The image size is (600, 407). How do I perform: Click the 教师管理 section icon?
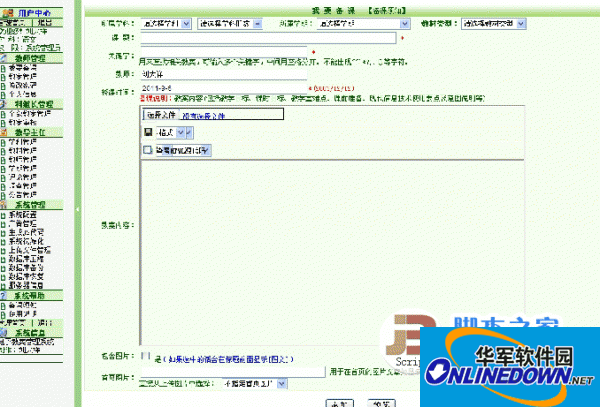coord(4,58)
